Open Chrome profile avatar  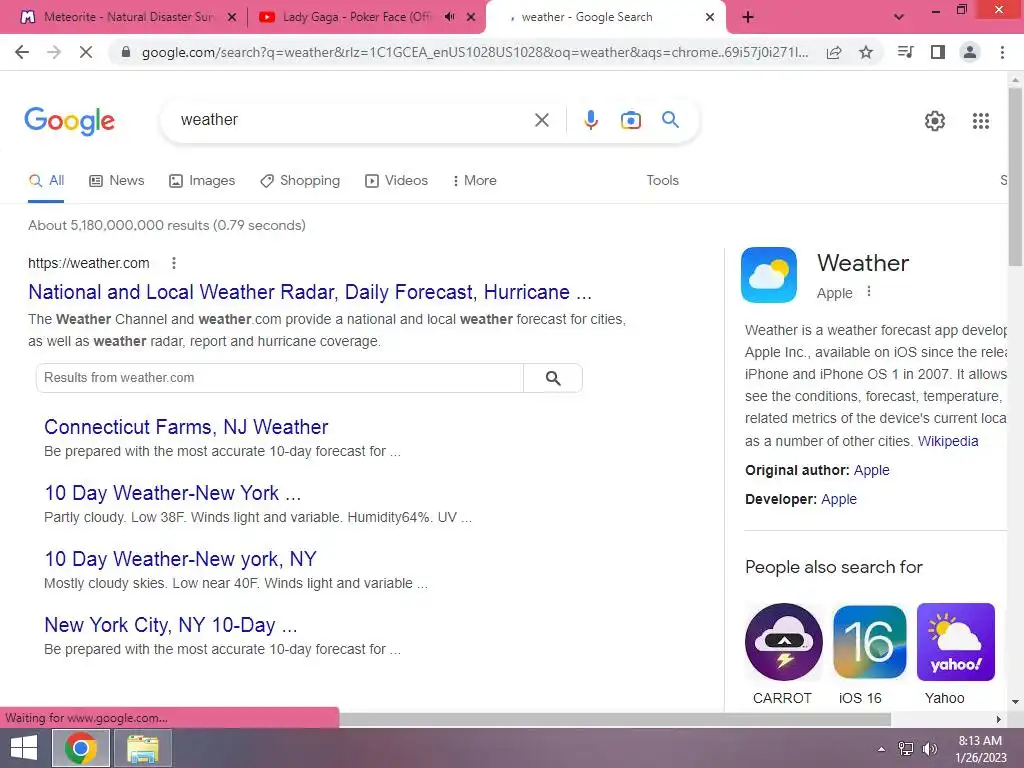tap(970, 52)
